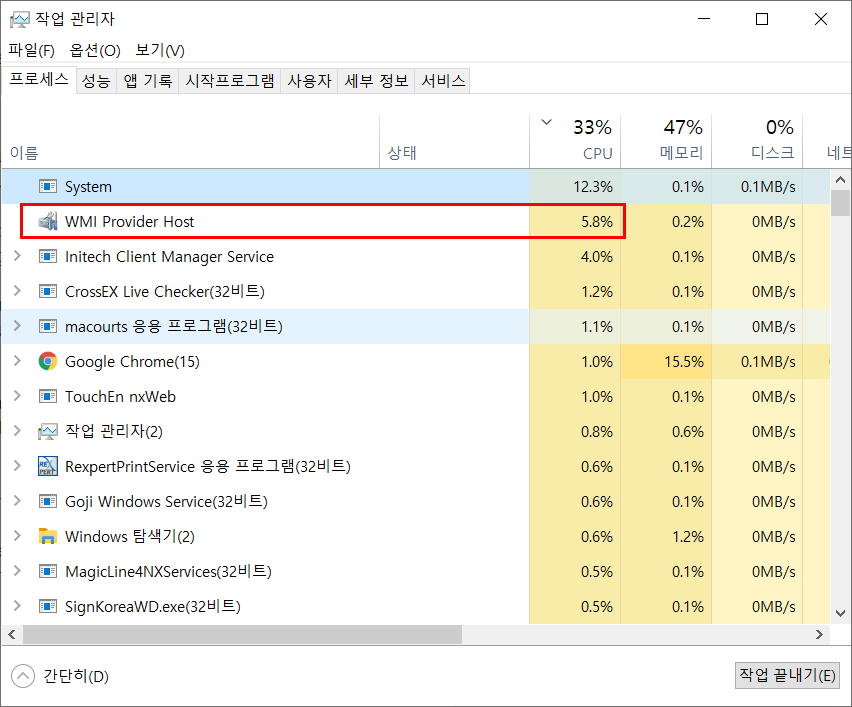852x707 pixels.
Task: Switch to the 앱 기록 tab
Action: click(x=148, y=81)
